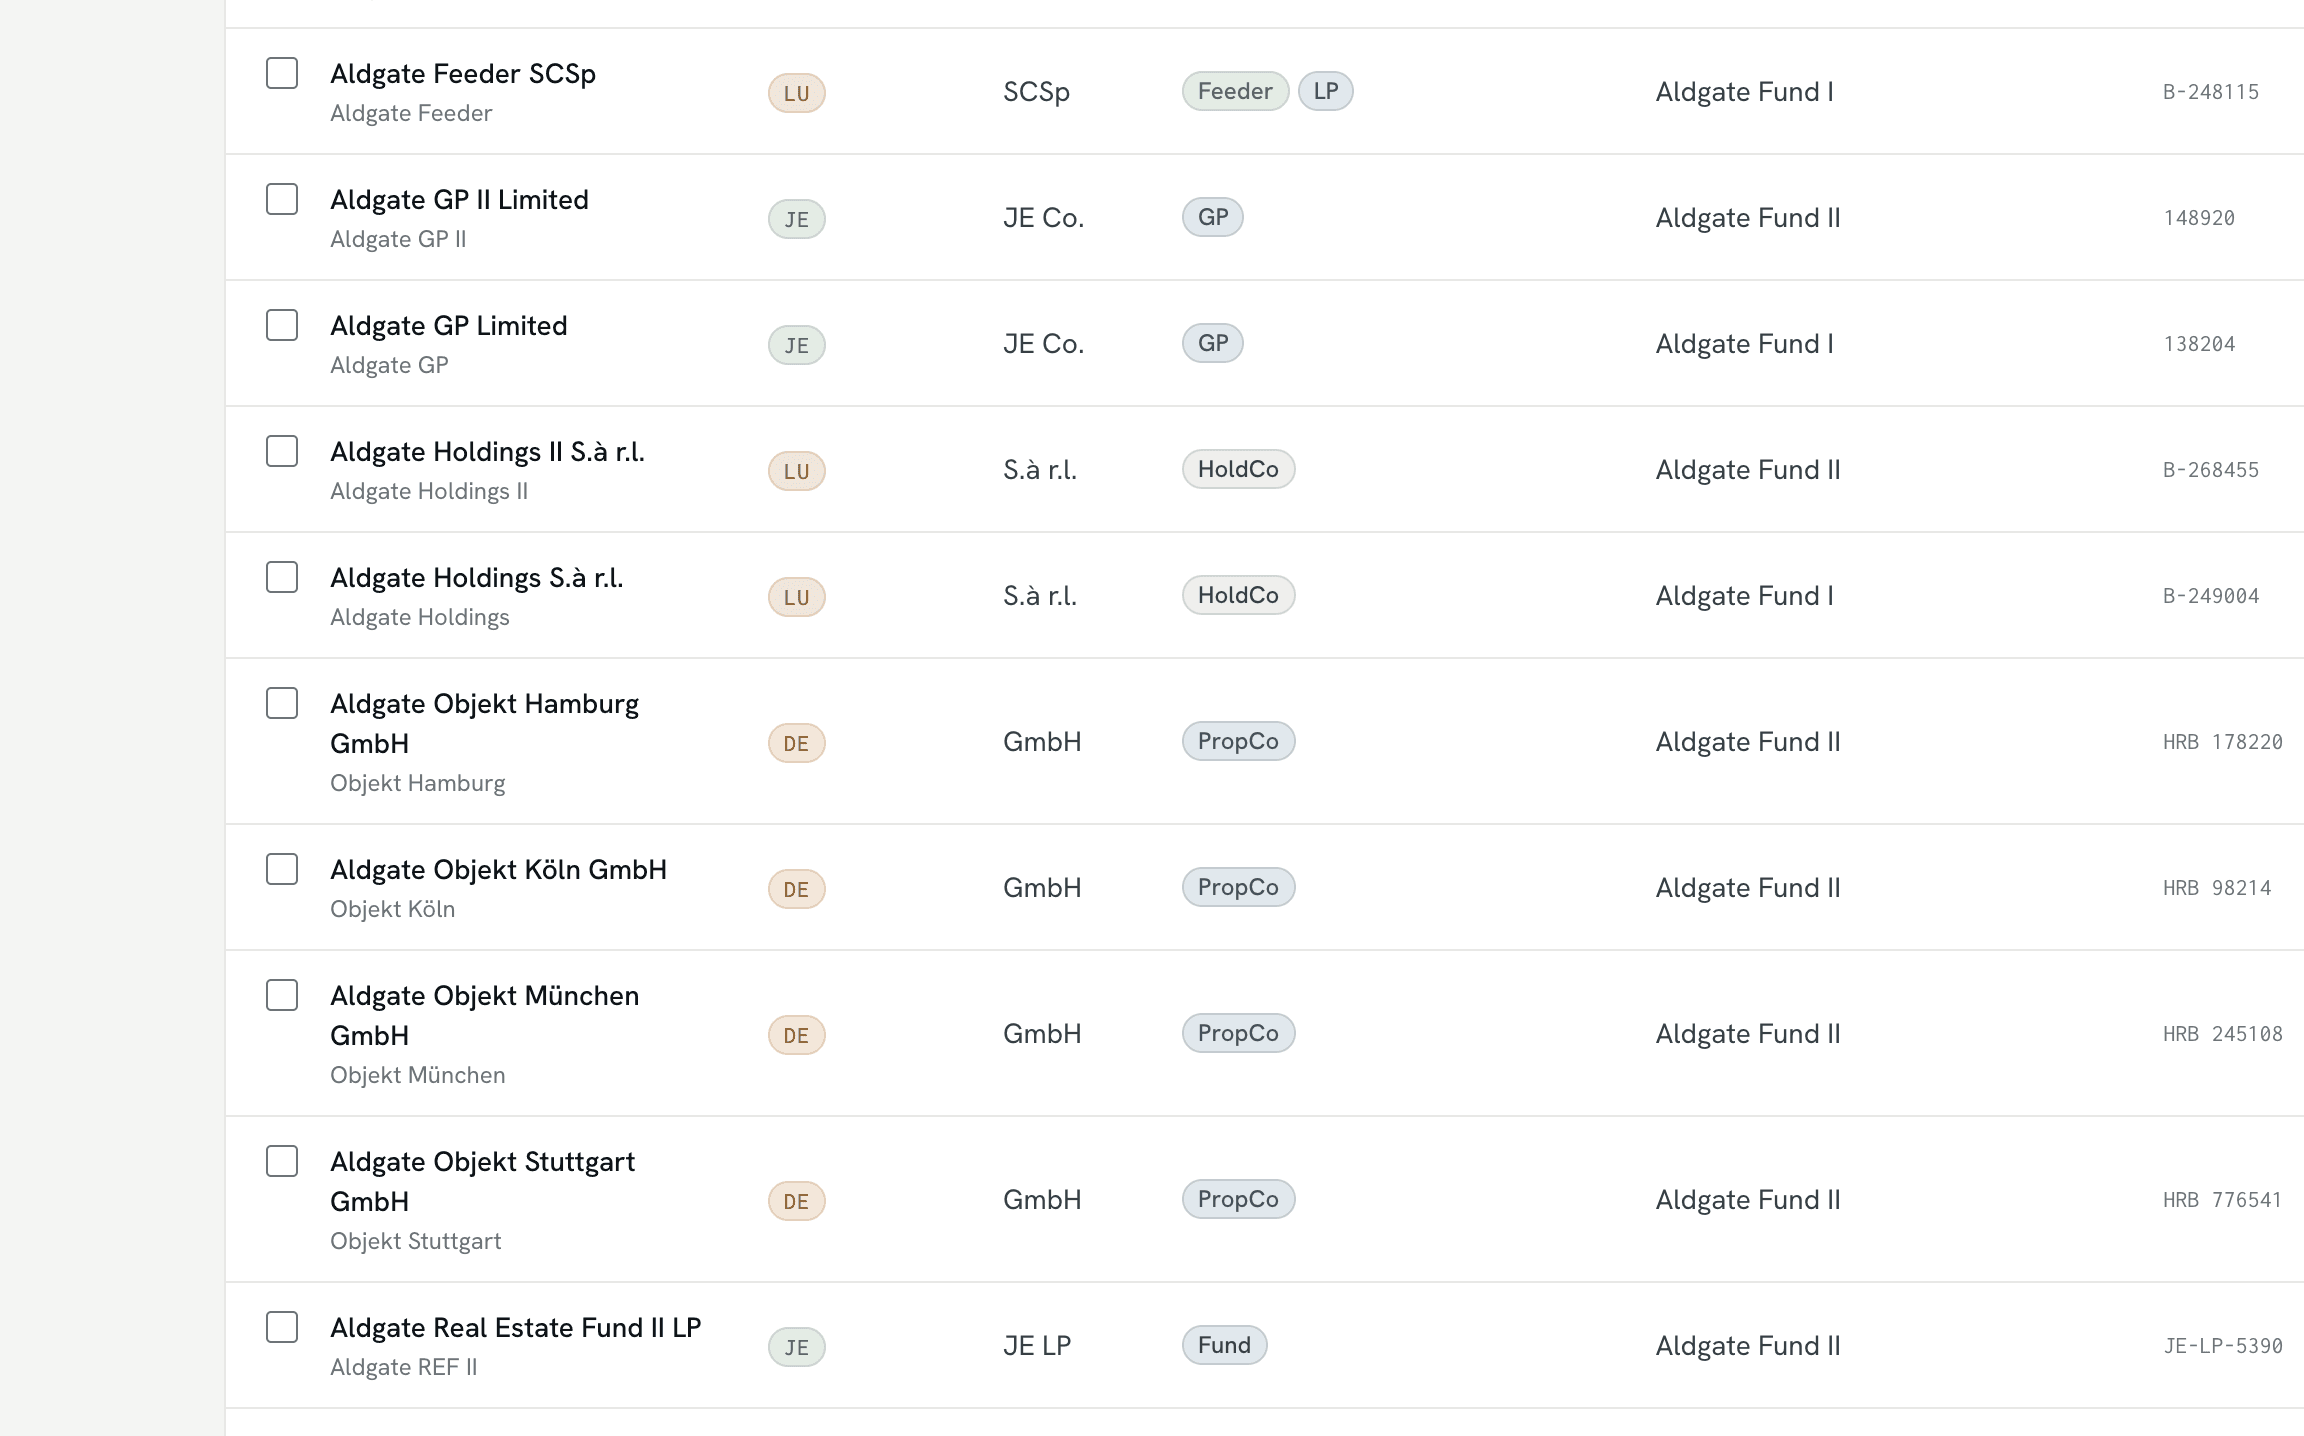Click the LU country badge on Aldgate Feeder row
Viewport: 2304px width, 1436px height.
point(797,93)
